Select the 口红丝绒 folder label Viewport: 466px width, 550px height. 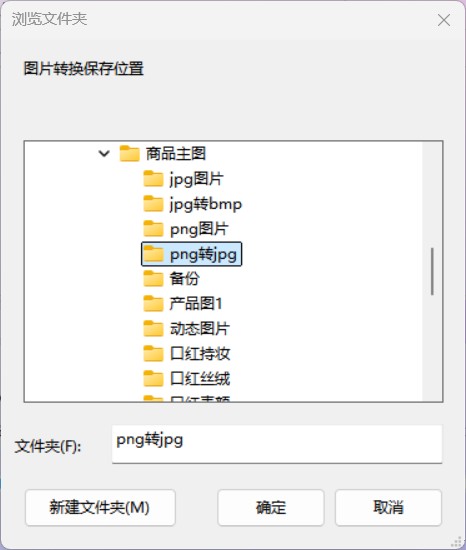200,379
